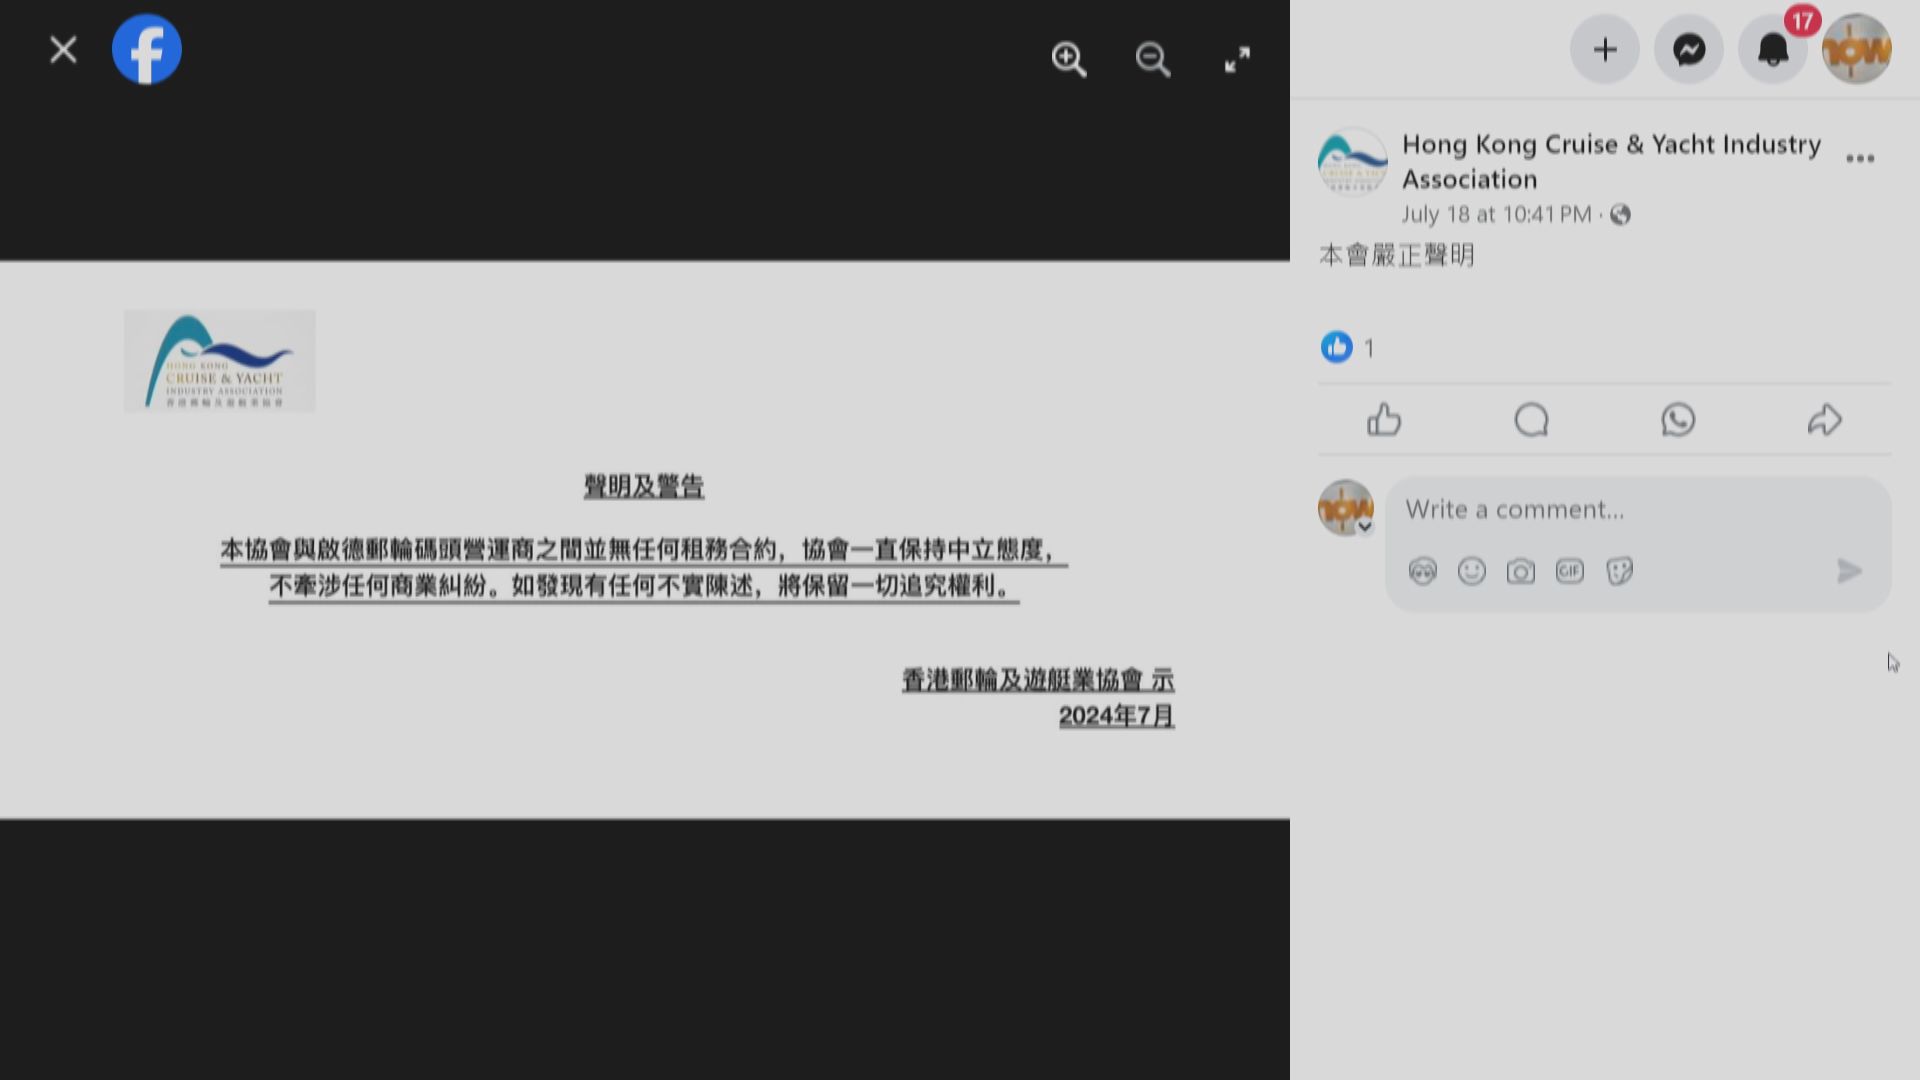Add a sticker to the comment
1920x1080 pixels.
(x=1619, y=571)
